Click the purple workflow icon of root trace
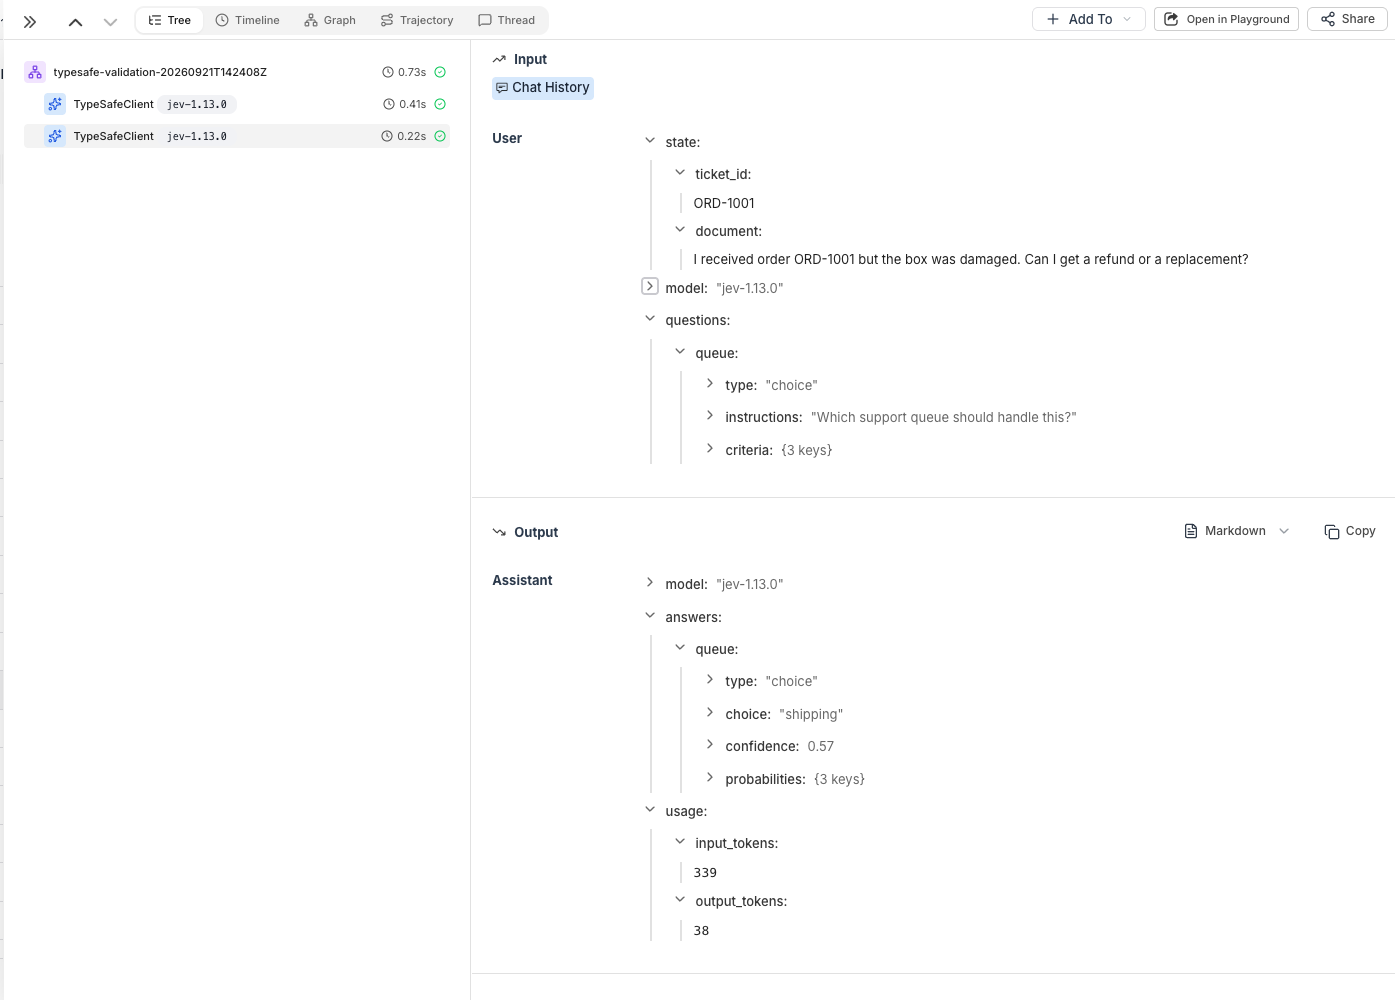The image size is (1395, 1000). pos(35,72)
